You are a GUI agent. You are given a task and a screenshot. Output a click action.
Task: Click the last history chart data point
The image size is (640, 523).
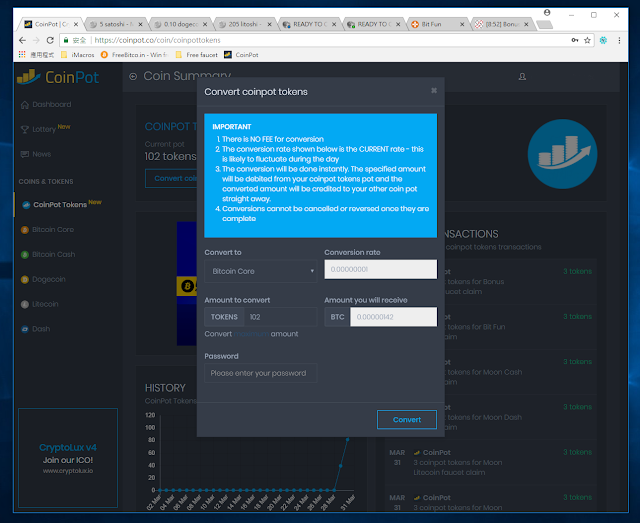pyautogui.click(x=348, y=439)
